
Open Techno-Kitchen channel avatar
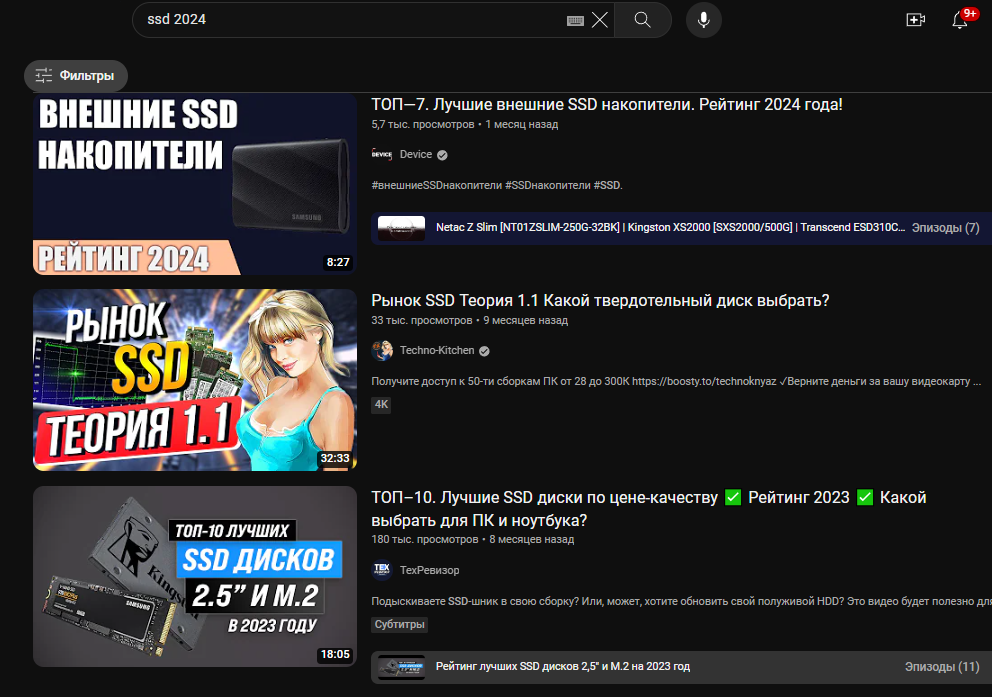[382, 351]
